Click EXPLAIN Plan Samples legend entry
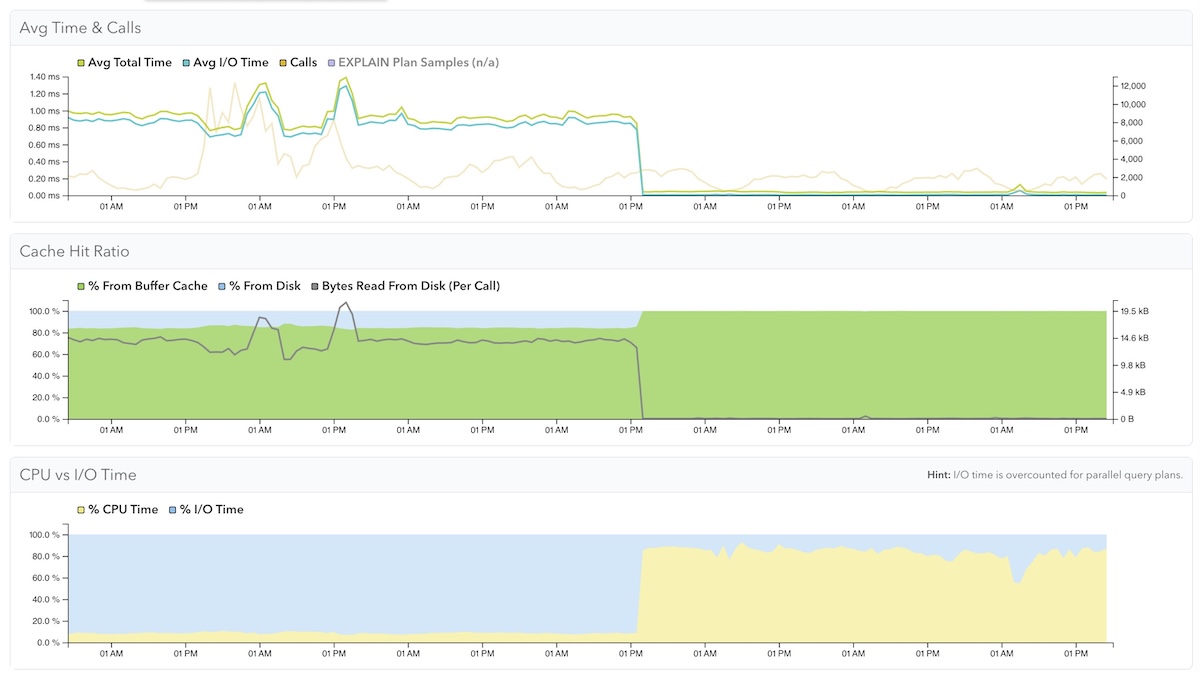This screenshot has width=1200, height=675. (x=413, y=62)
